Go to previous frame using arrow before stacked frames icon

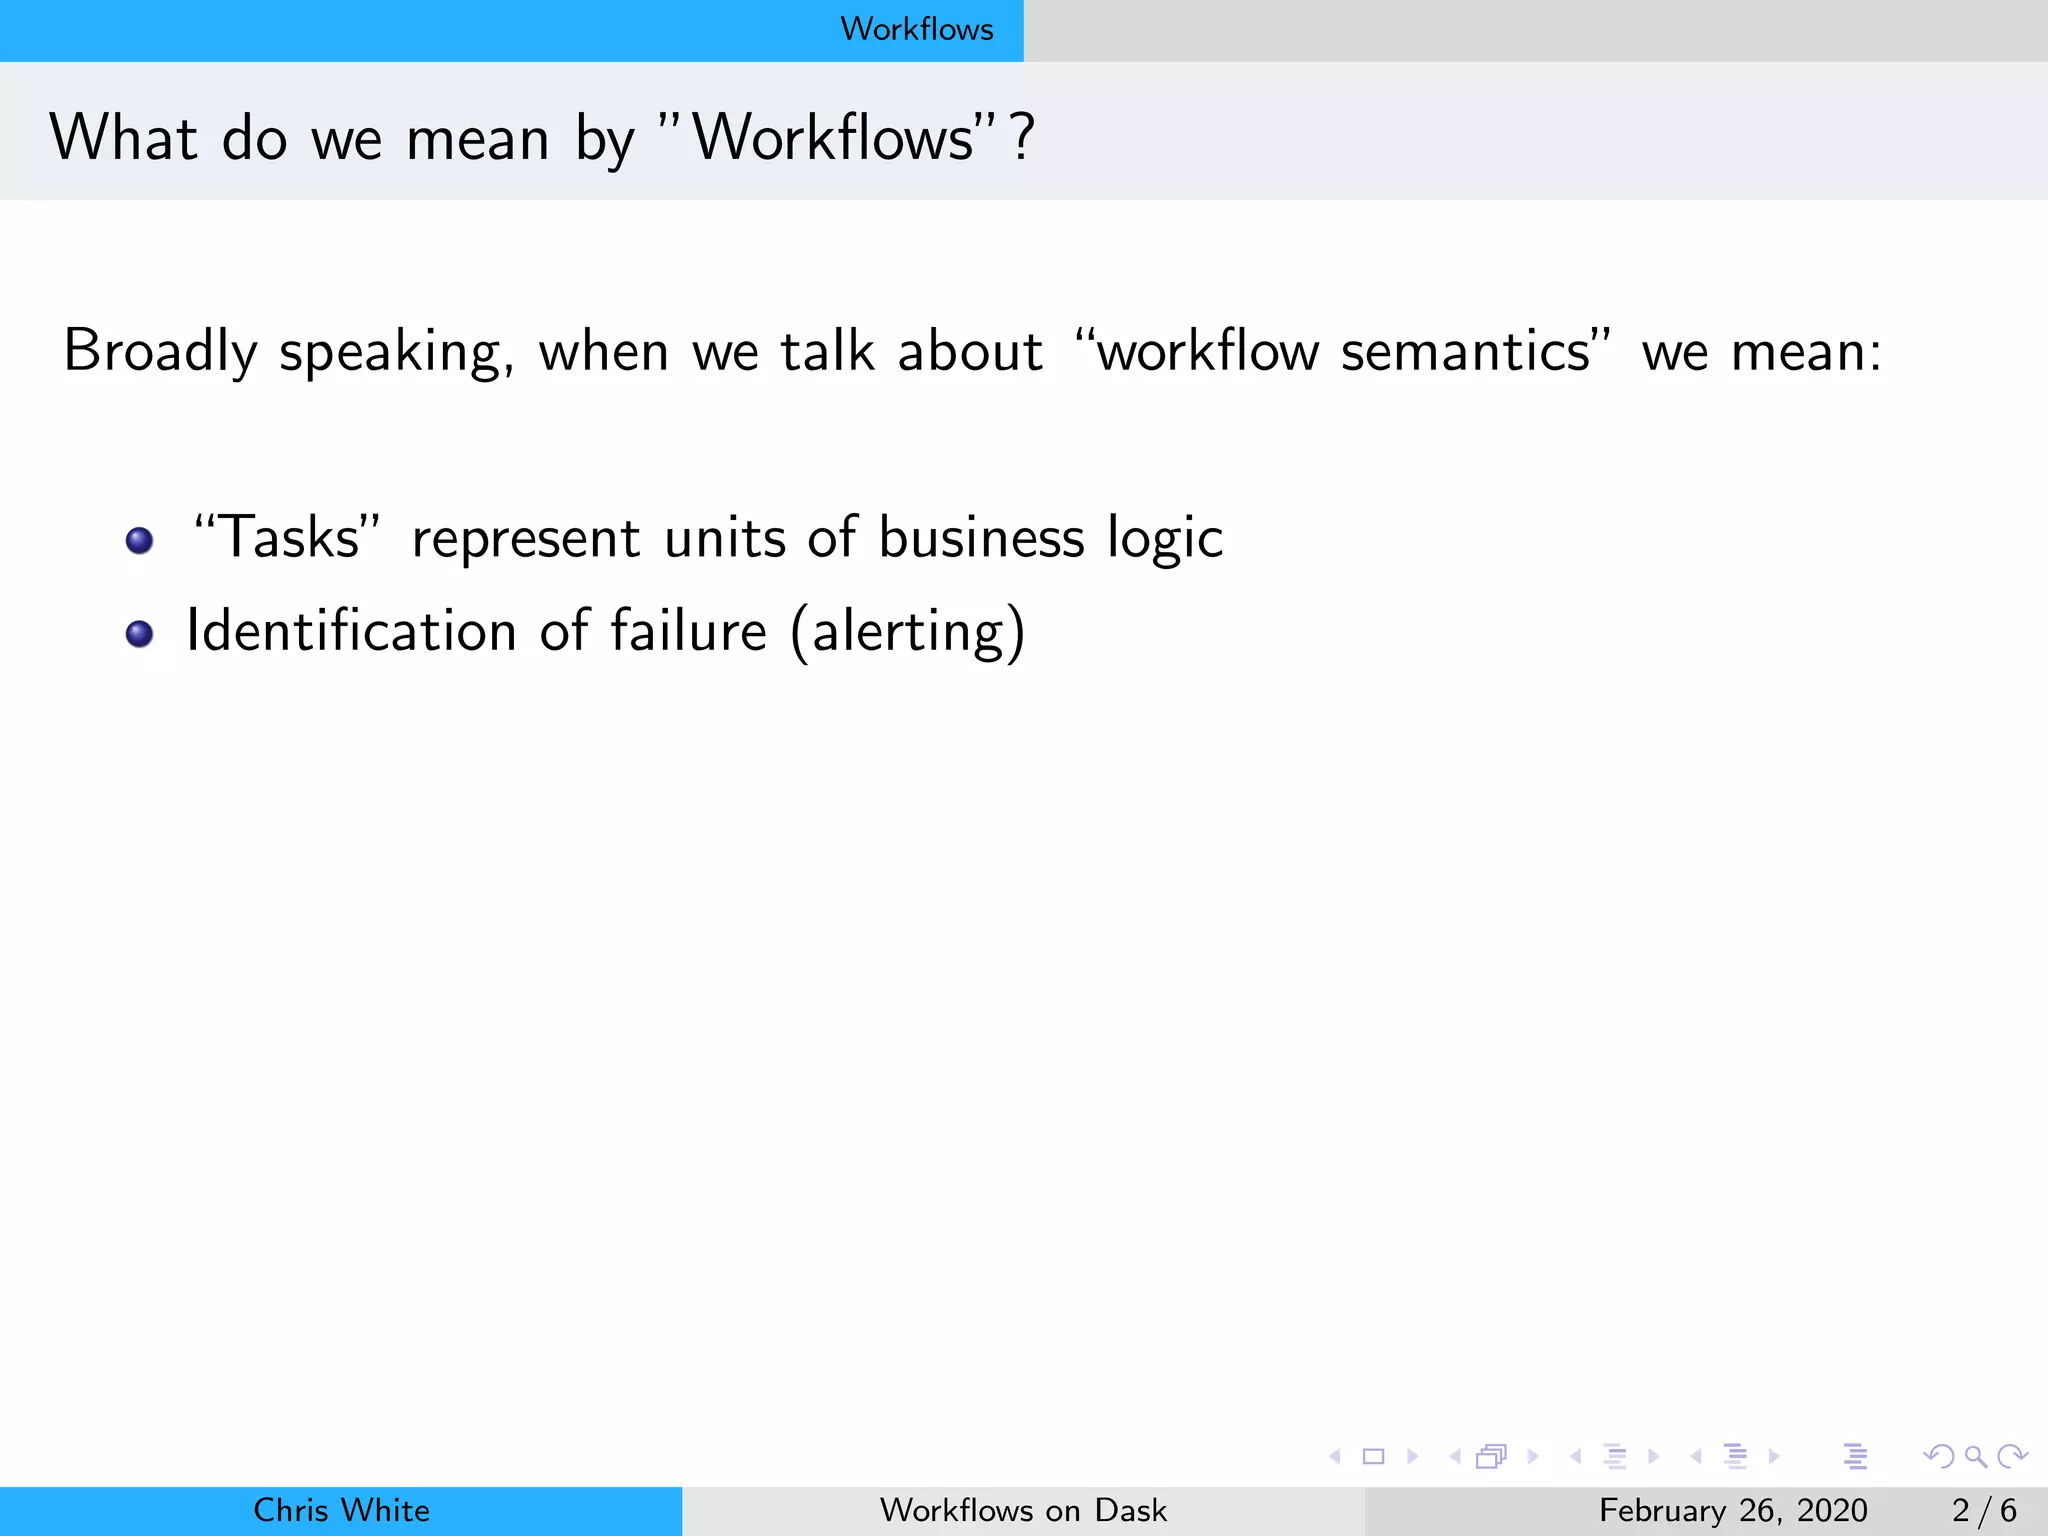1455,1457
